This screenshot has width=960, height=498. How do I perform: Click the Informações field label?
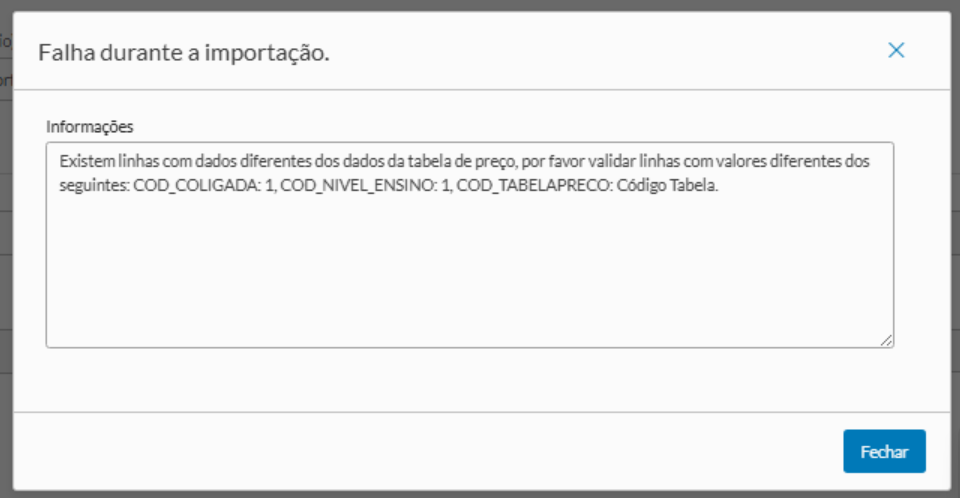(90, 127)
